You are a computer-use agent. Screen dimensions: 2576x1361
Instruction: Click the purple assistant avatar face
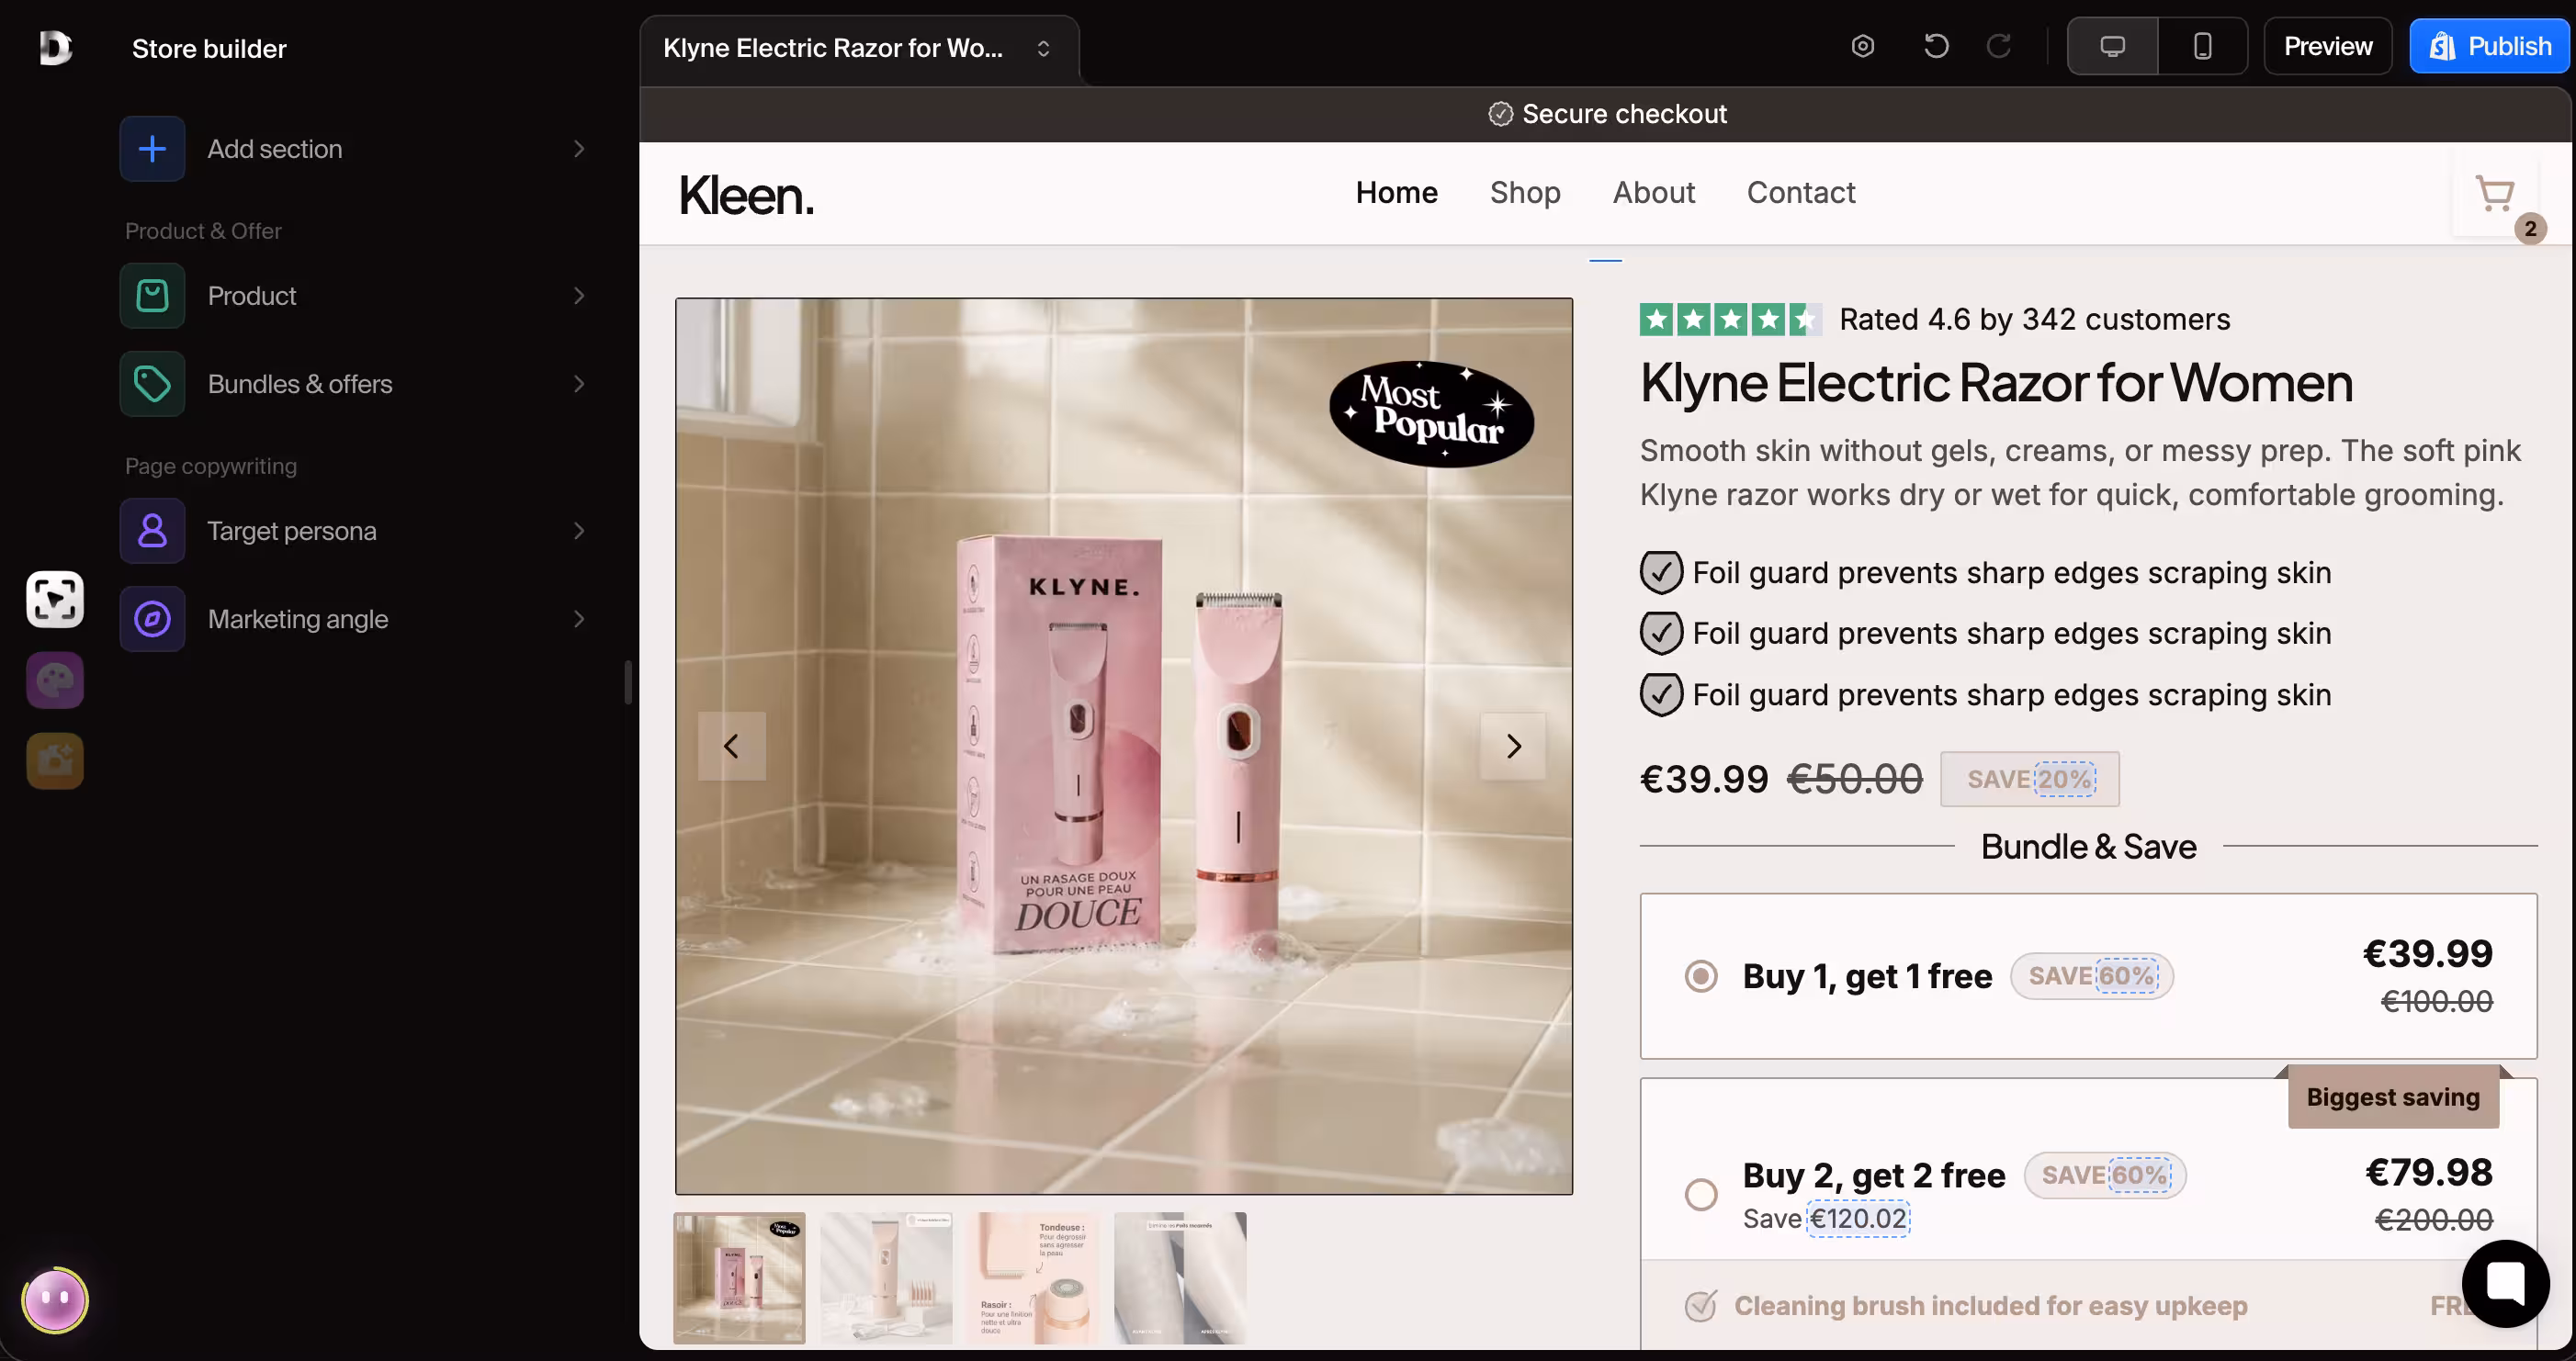coord(55,1300)
